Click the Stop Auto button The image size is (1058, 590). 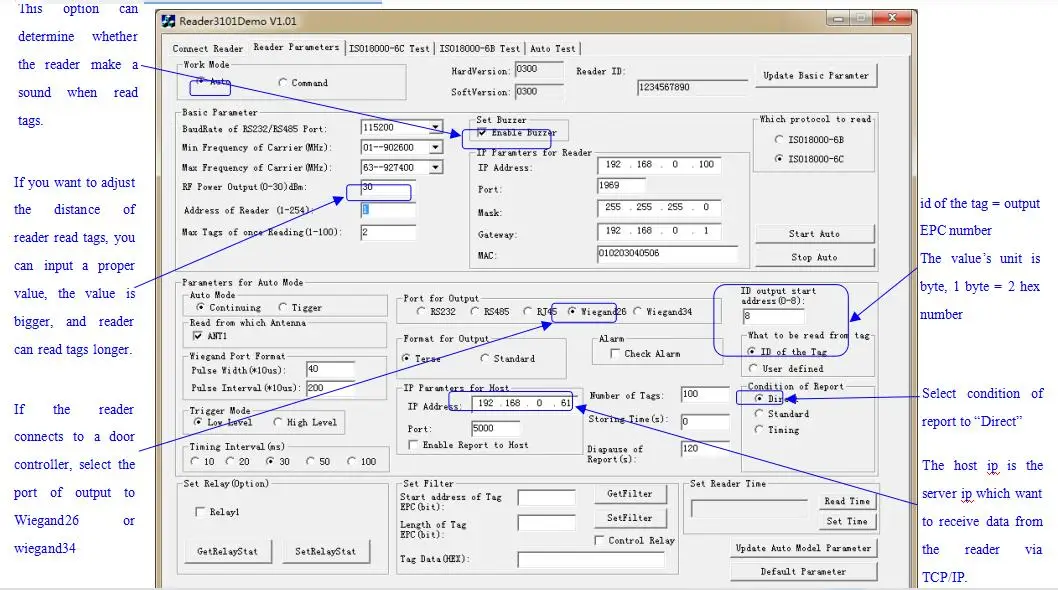(814, 257)
